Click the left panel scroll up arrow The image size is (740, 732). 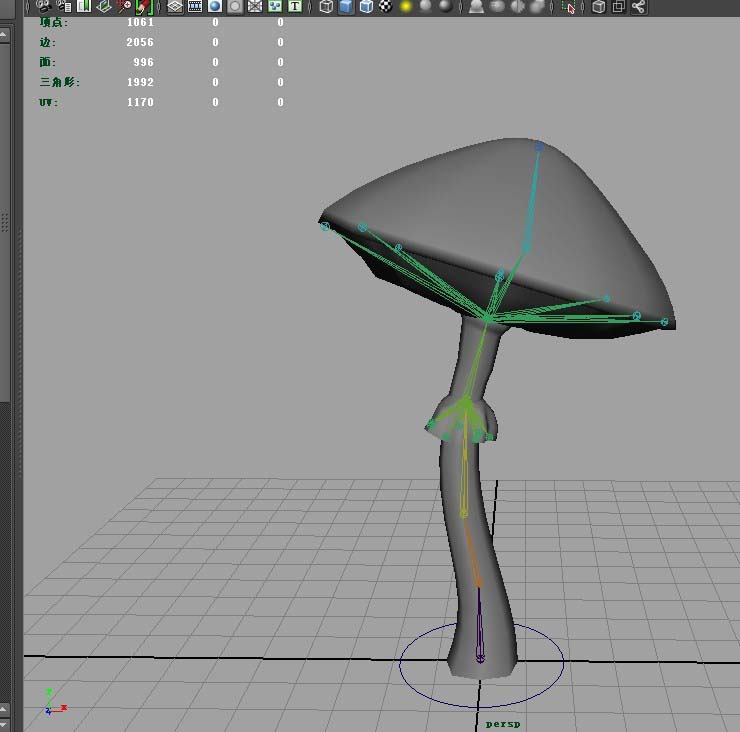[x=5, y=36]
